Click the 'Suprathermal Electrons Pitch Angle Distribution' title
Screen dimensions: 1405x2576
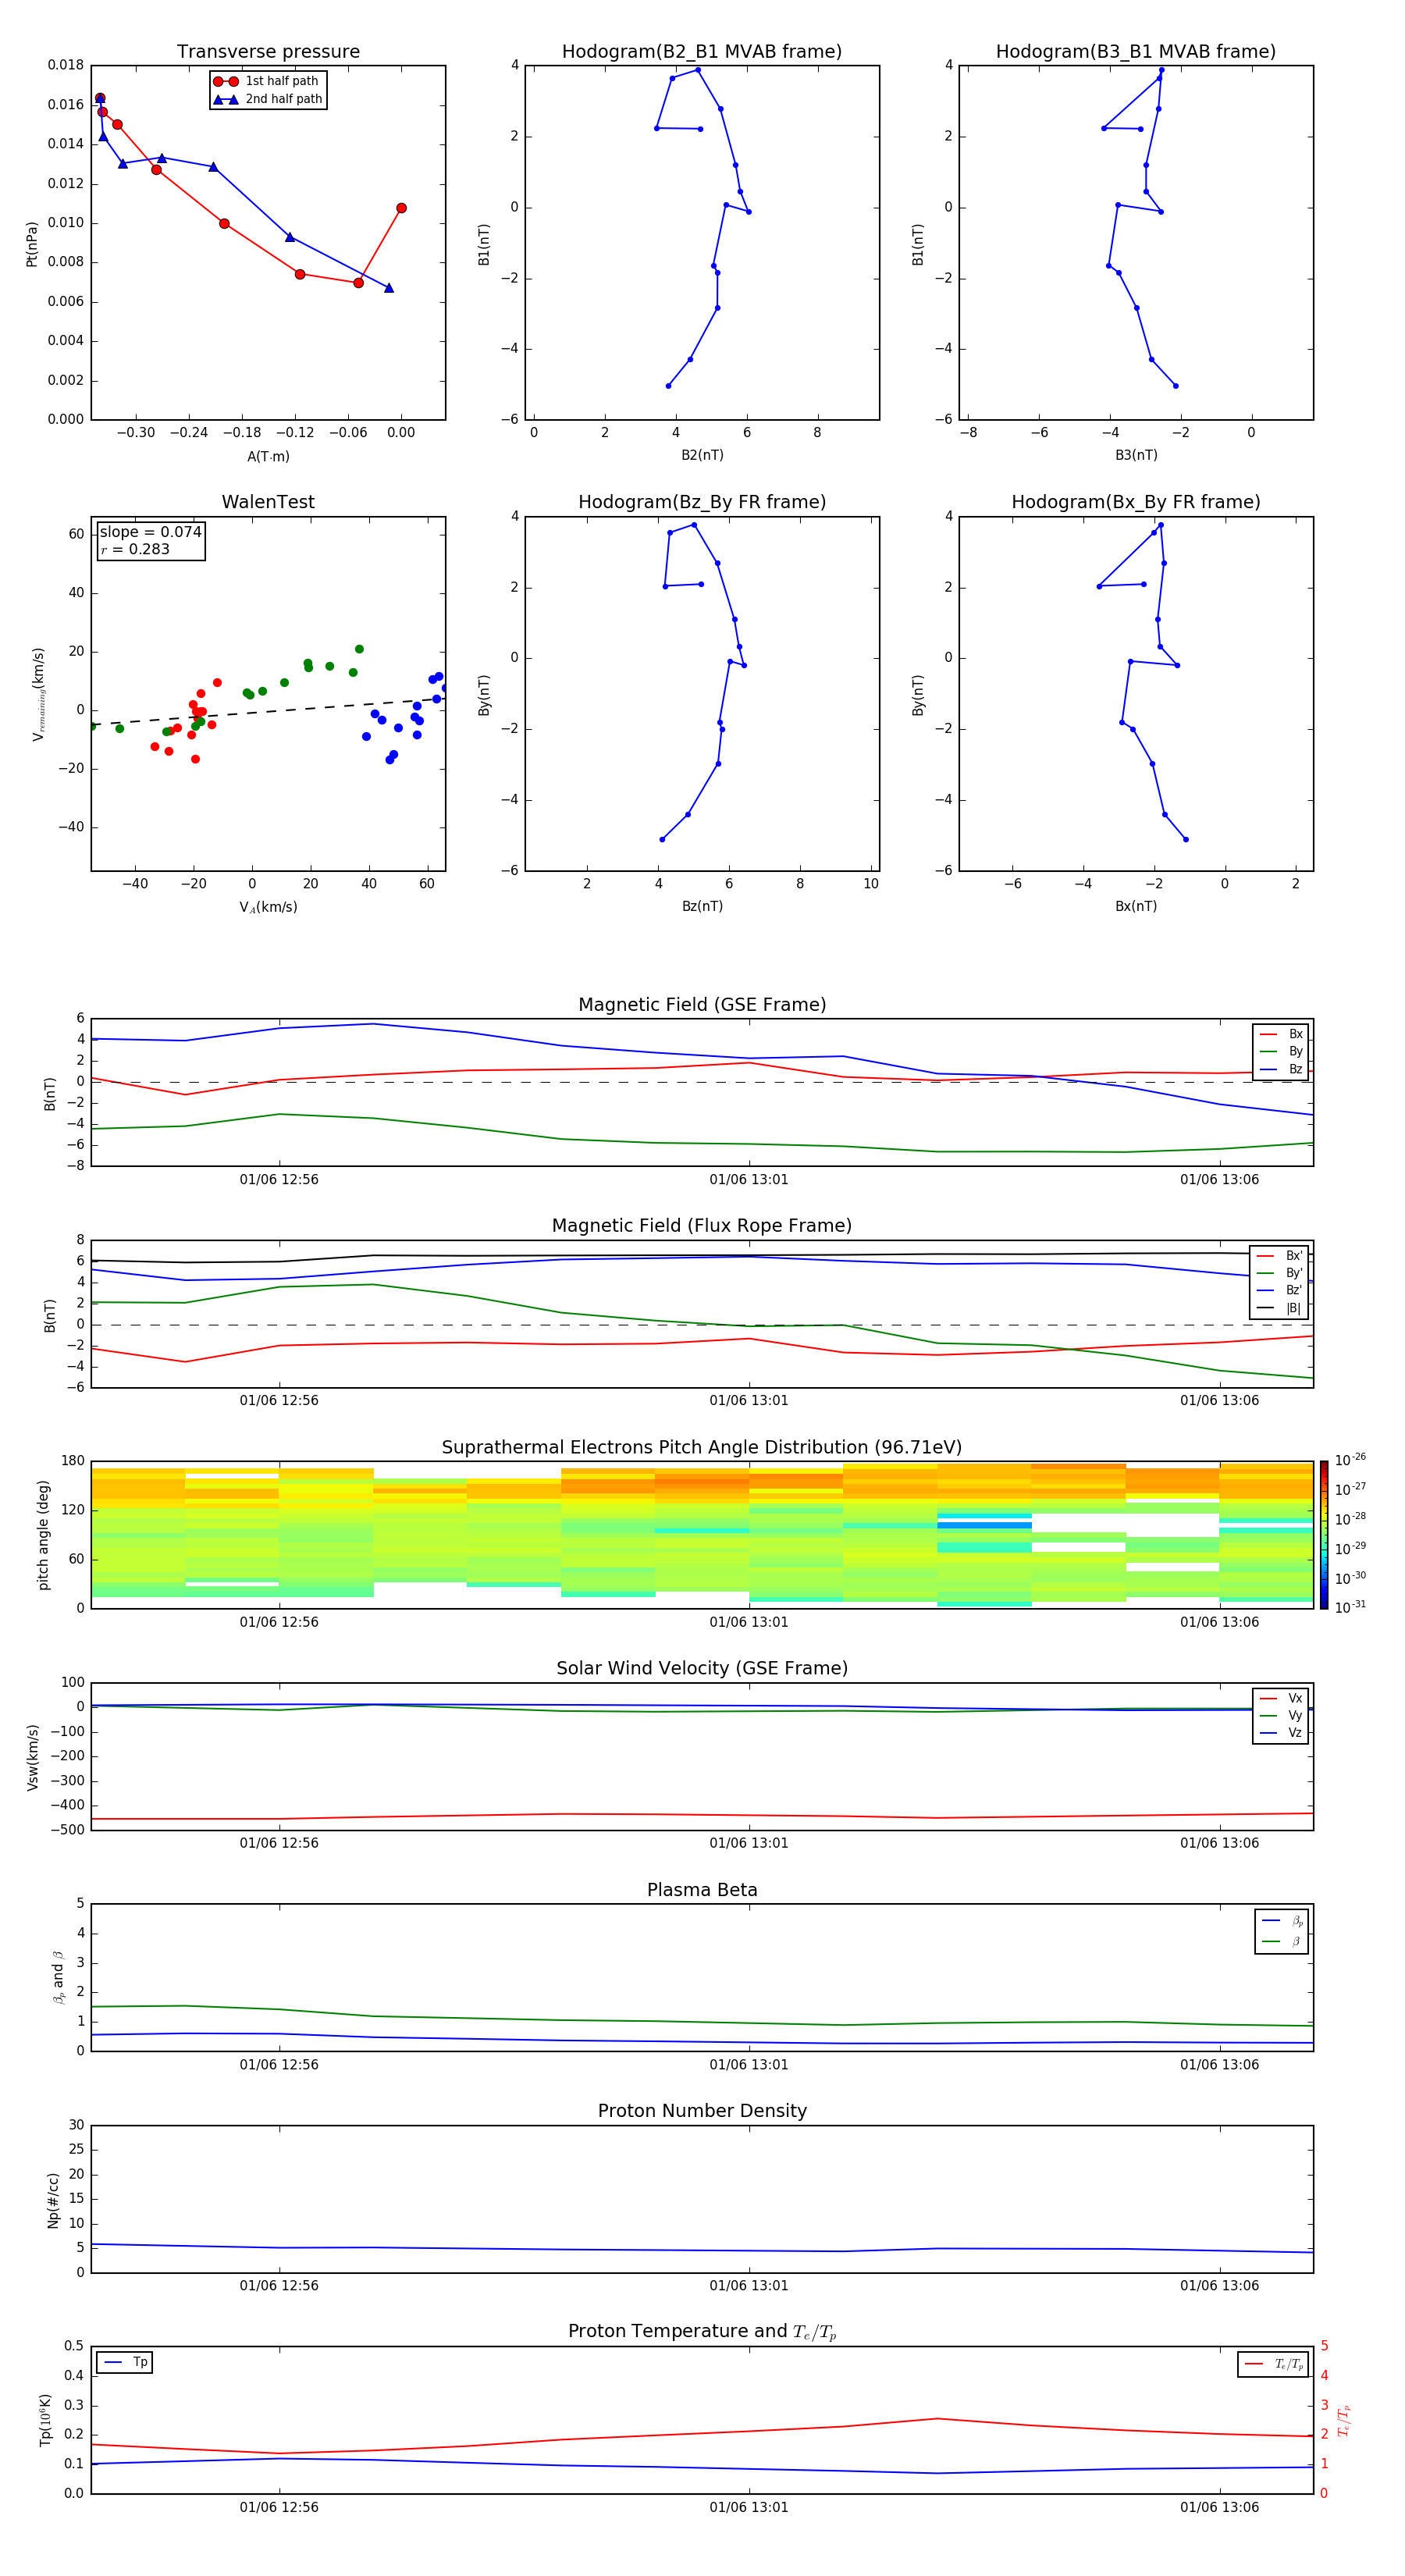tap(702, 1448)
